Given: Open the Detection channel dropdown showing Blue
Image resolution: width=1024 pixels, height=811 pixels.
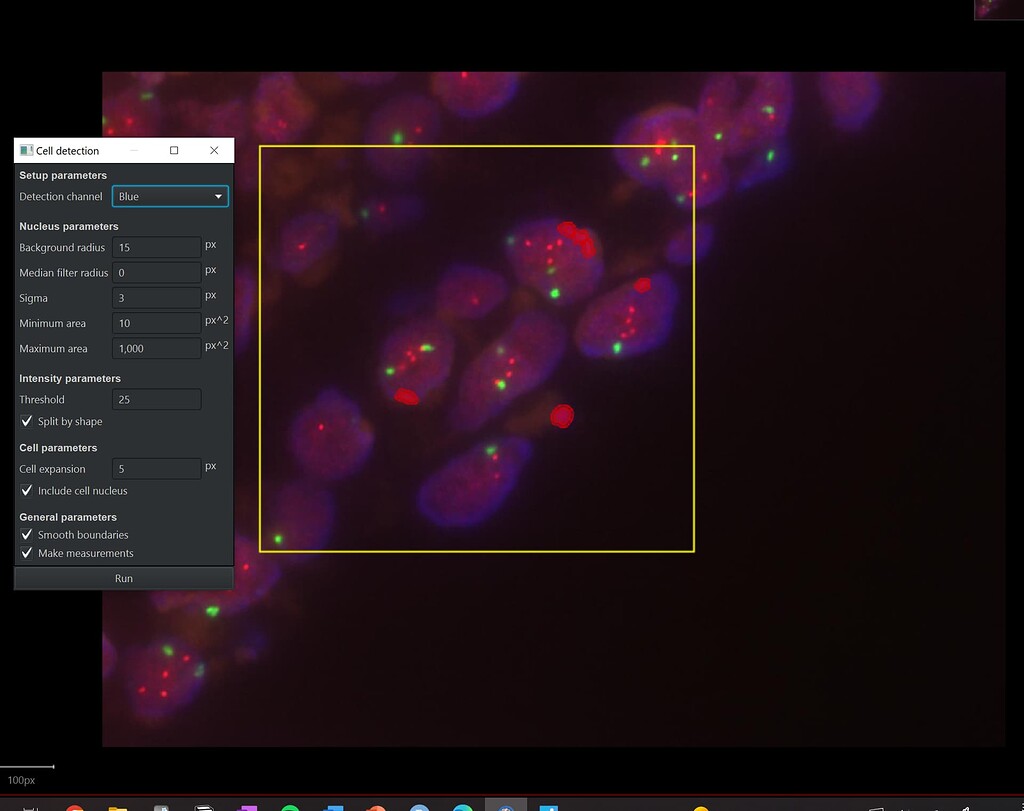Looking at the screenshot, I should click(x=170, y=196).
